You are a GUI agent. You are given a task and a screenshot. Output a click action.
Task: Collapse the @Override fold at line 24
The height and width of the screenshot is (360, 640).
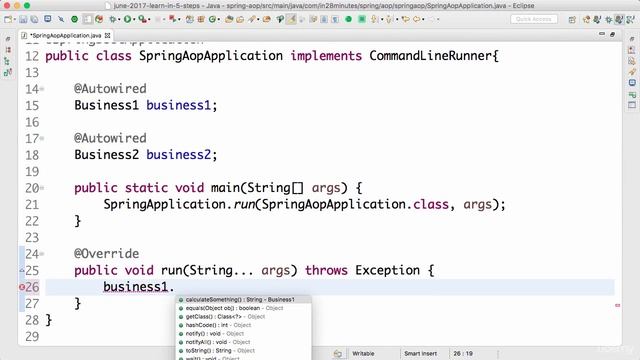tap(42, 254)
